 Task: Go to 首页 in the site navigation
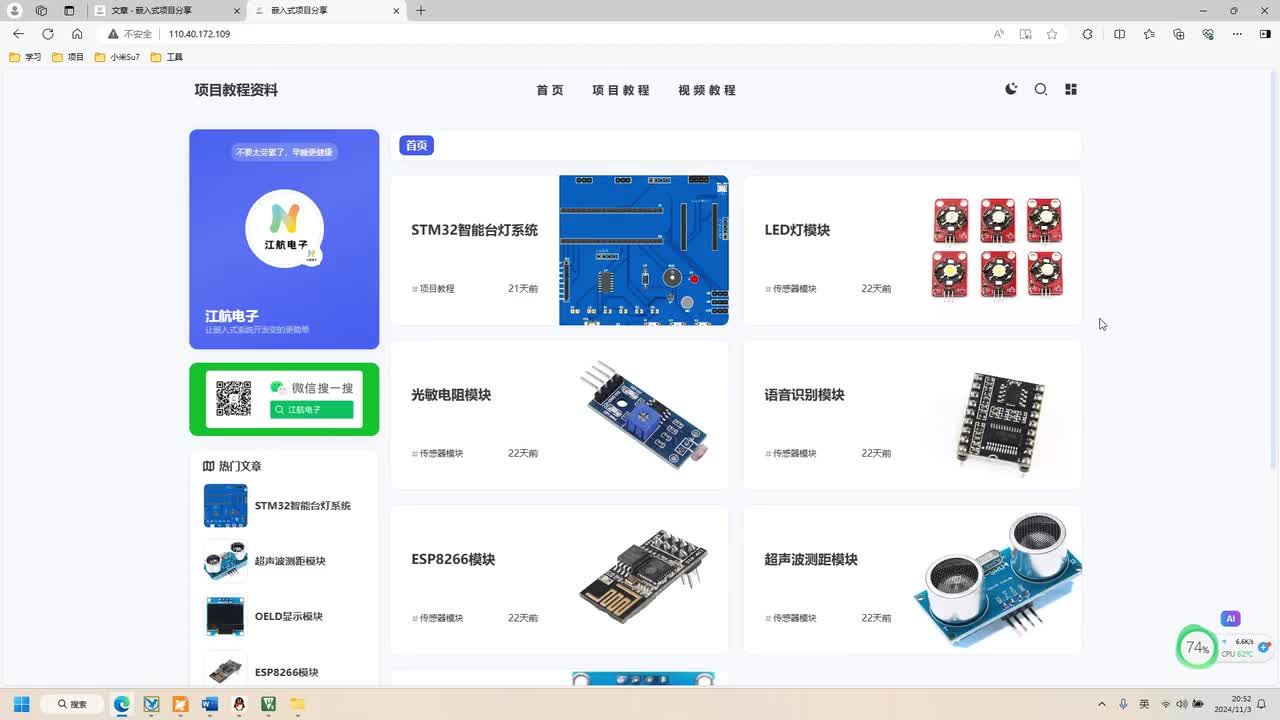click(550, 90)
